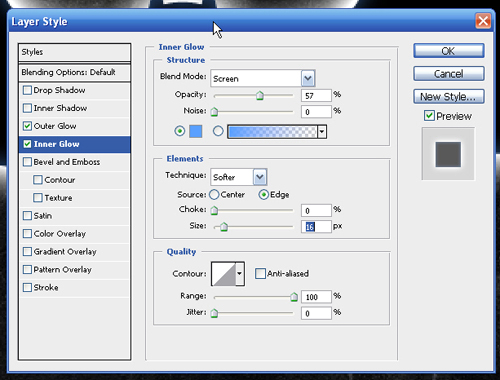Select the Stroke style row label
Screen dimensions: 500x380
pyautogui.click(x=46, y=287)
